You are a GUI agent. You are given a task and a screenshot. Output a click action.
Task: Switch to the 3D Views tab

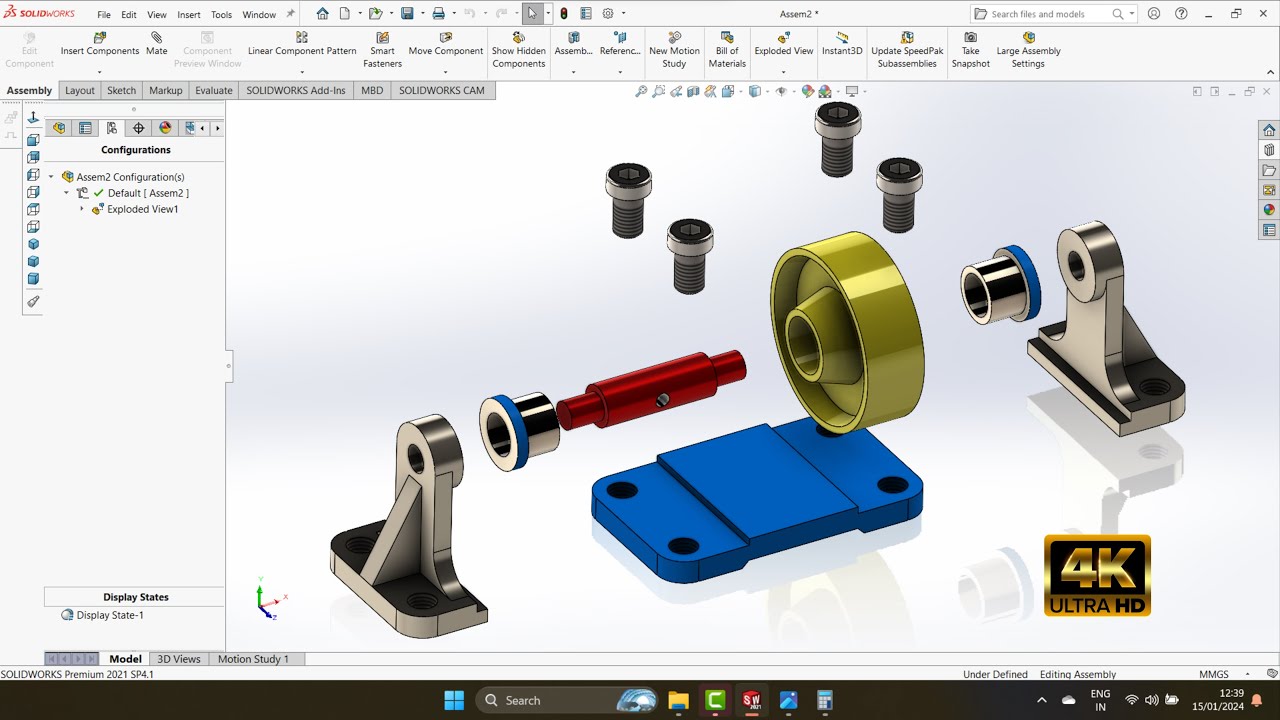point(179,659)
